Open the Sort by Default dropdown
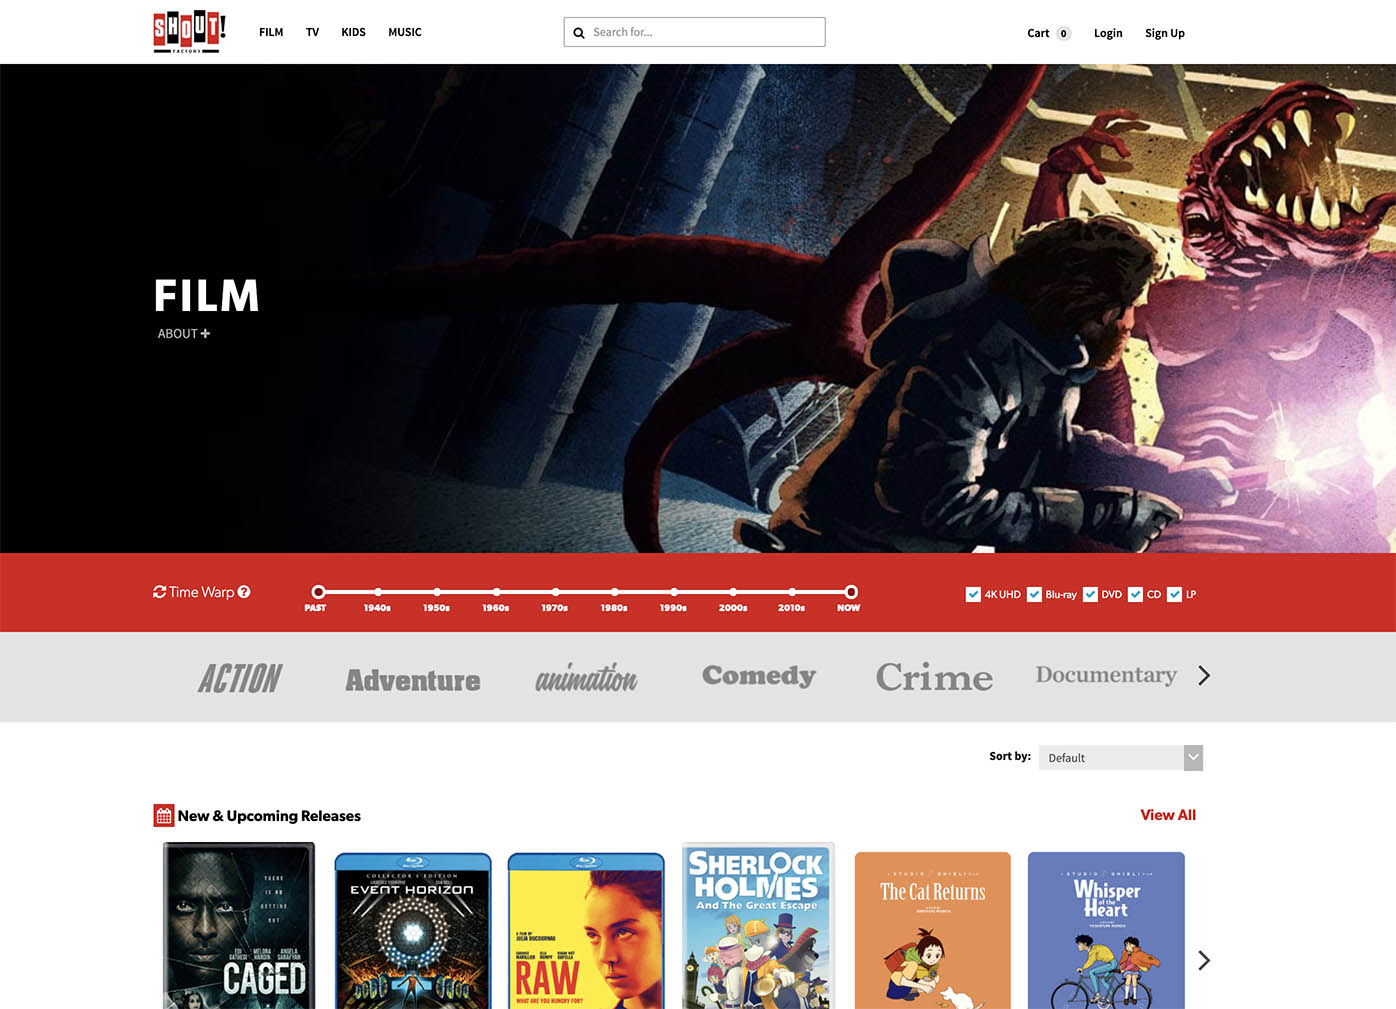The height and width of the screenshot is (1009, 1396). click(1121, 758)
